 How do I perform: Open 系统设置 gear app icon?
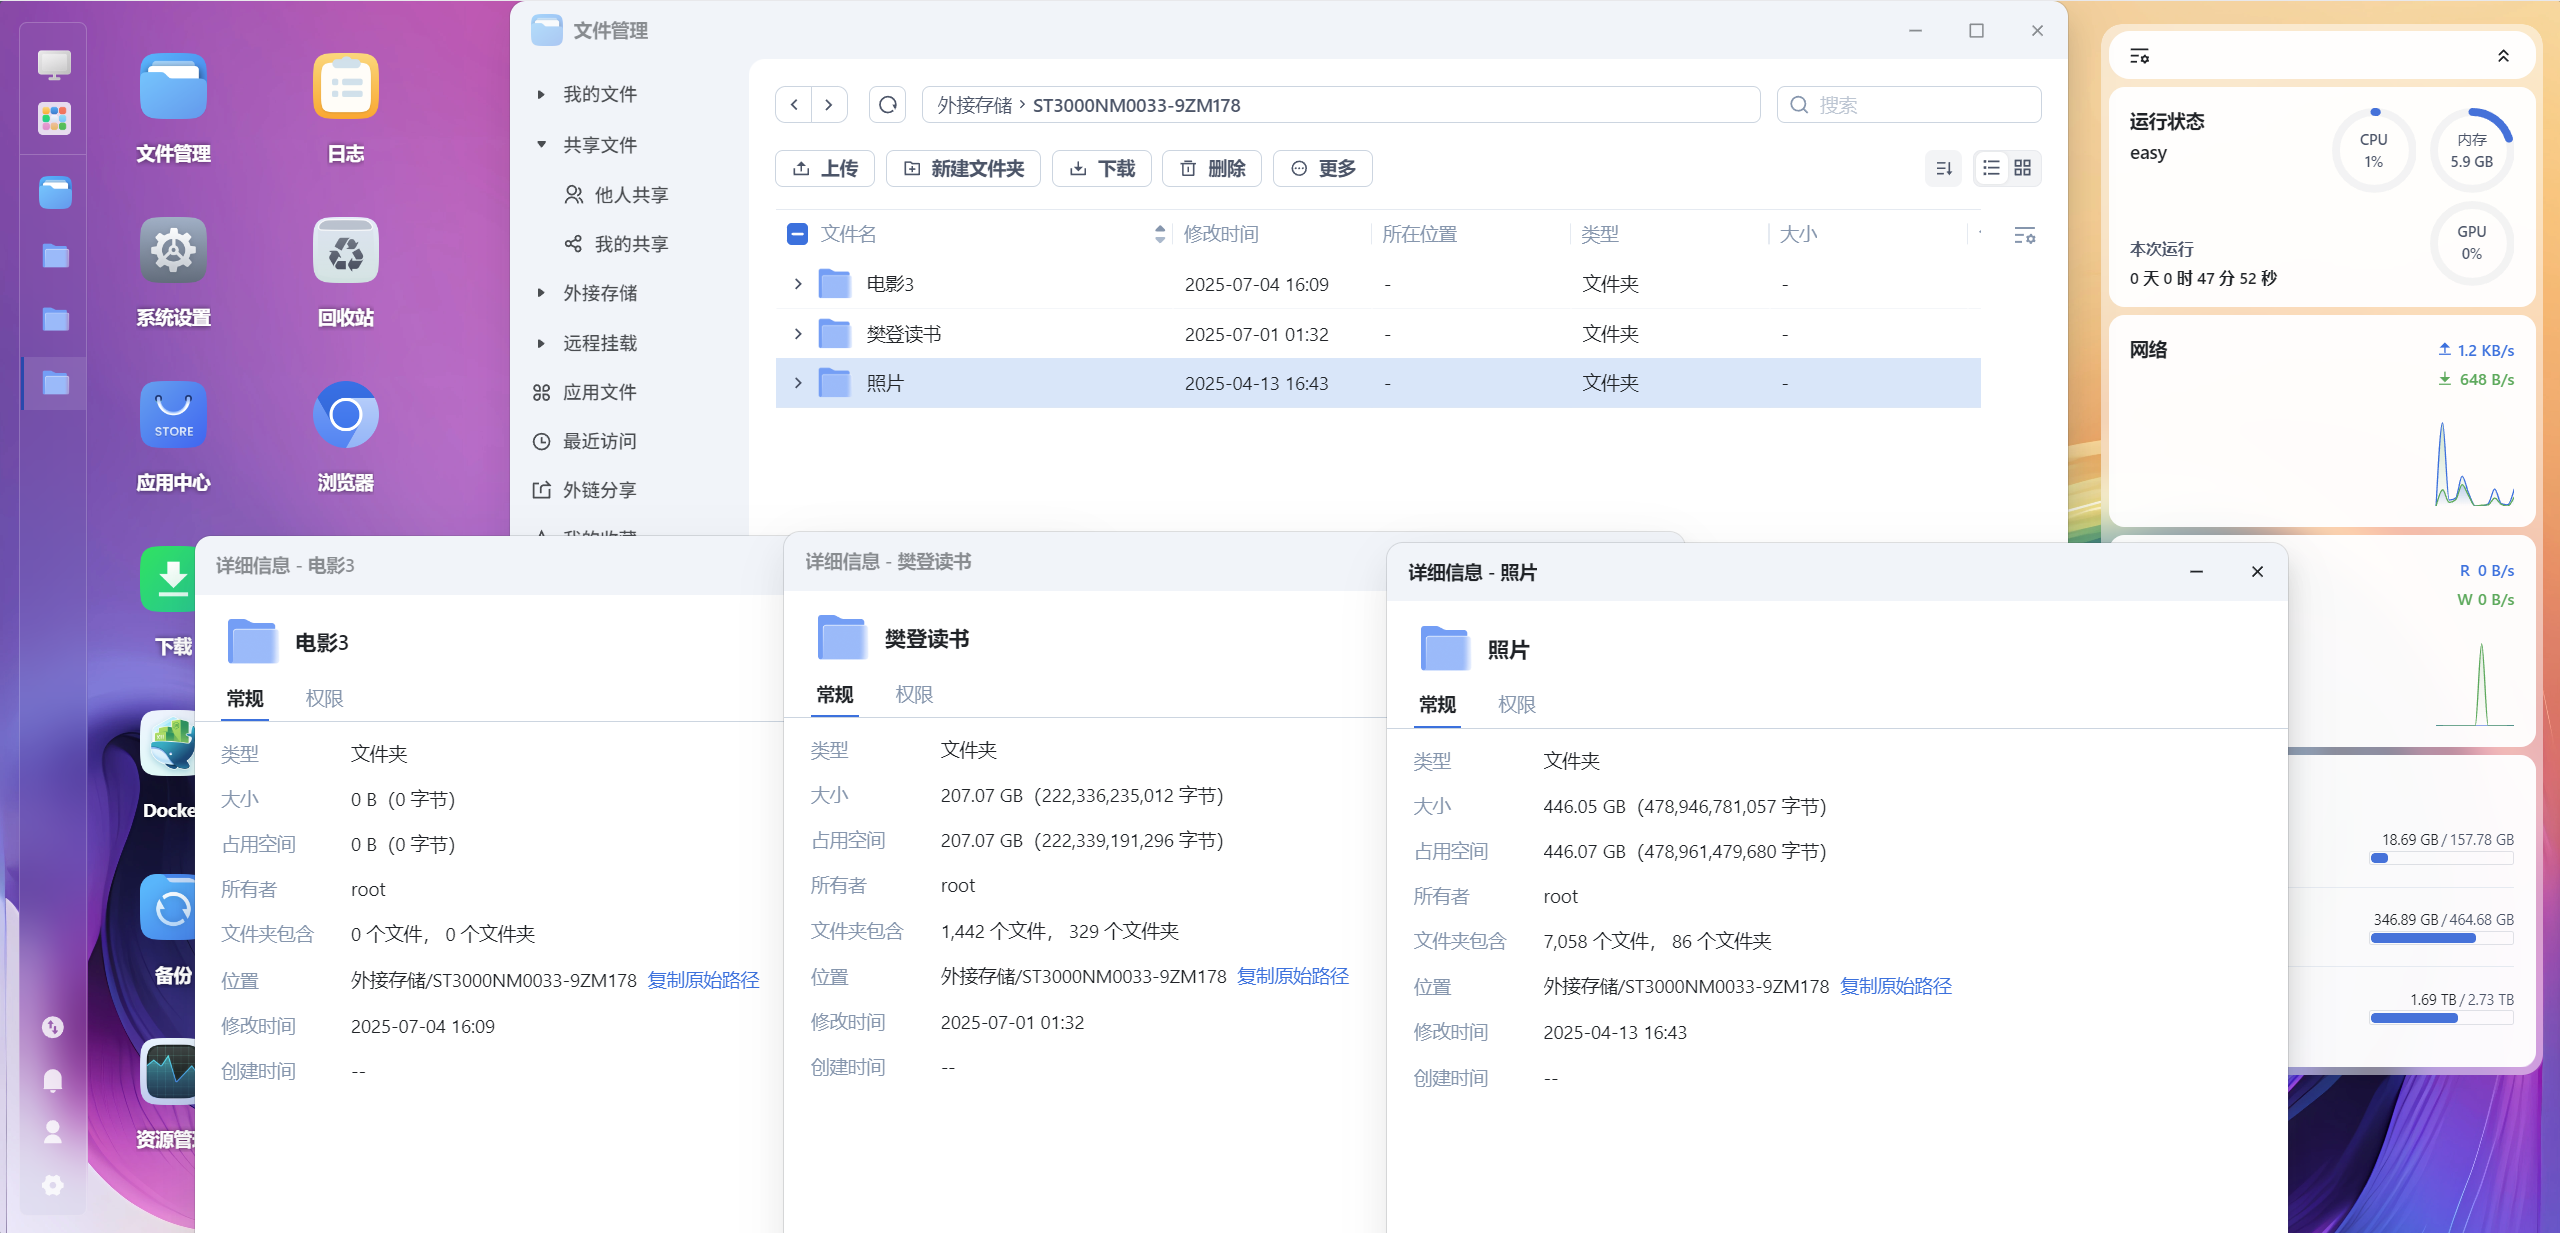coord(173,251)
